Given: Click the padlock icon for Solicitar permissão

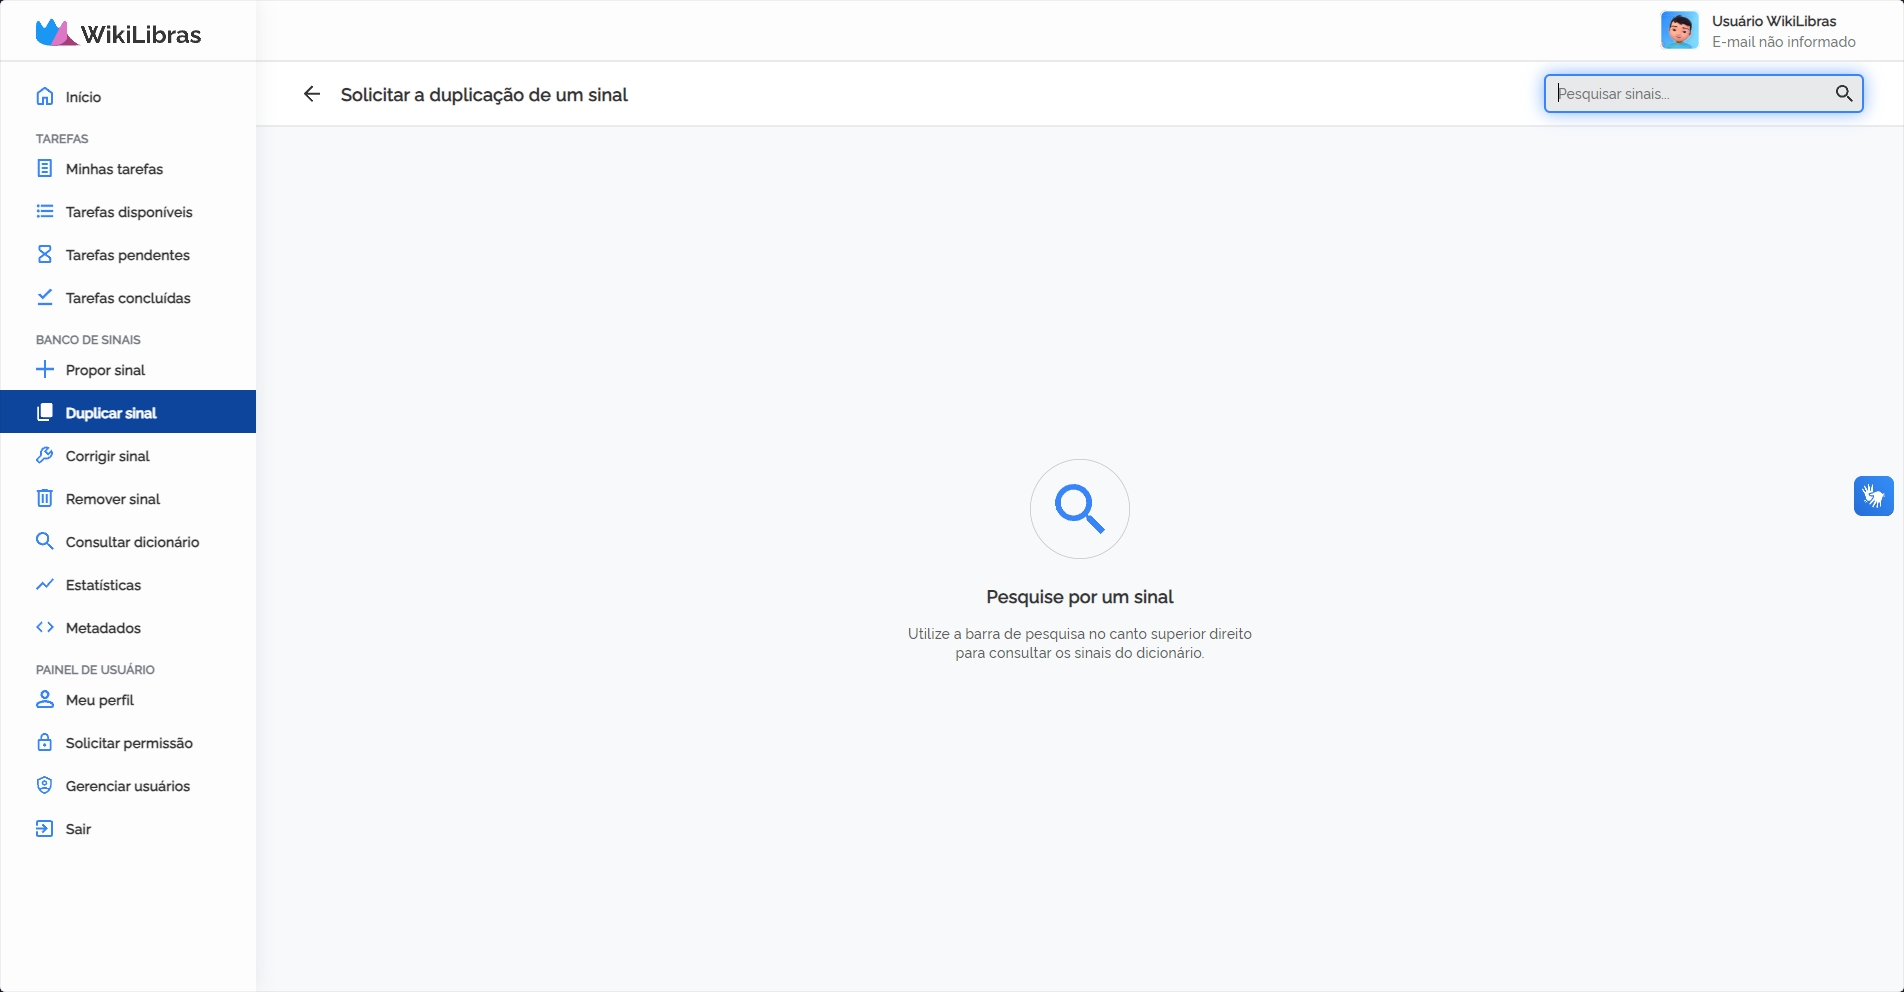Looking at the screenshot, I should pos(45,743).
